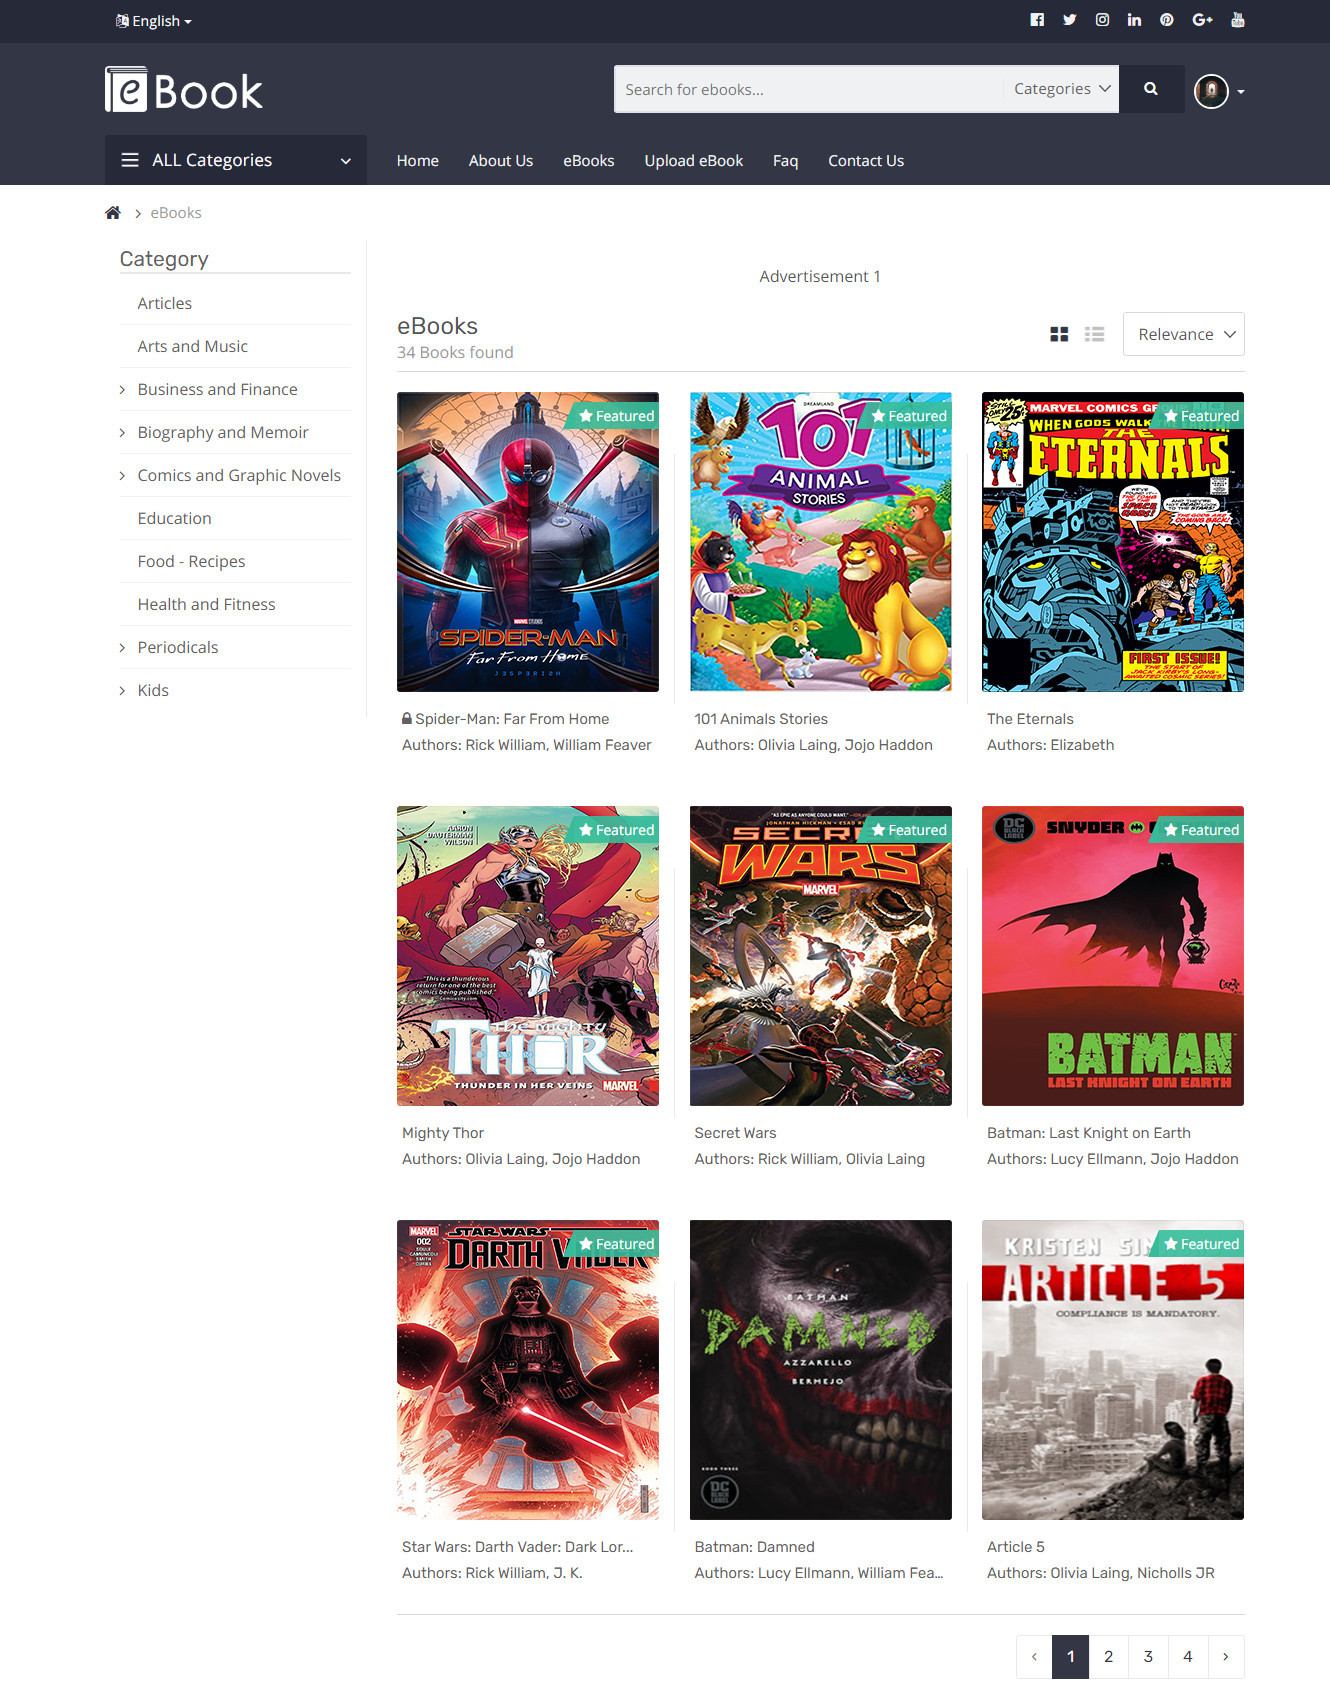Select the Food - Recipes category

point(192,561)
